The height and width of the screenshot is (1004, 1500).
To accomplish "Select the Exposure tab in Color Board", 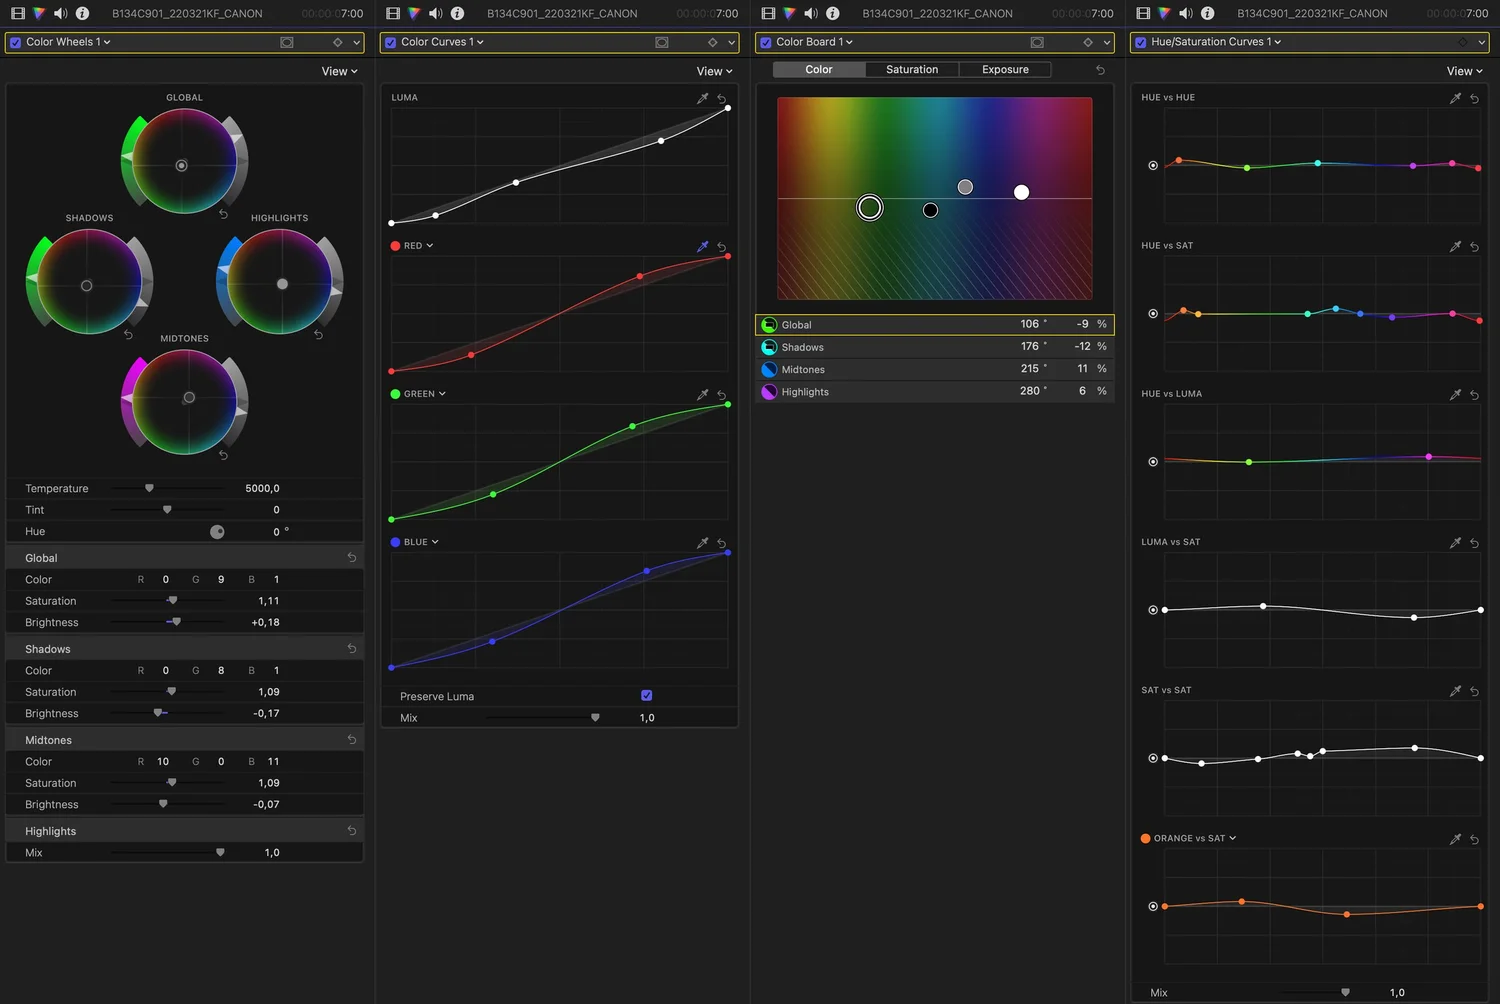I will point(1004,69).
